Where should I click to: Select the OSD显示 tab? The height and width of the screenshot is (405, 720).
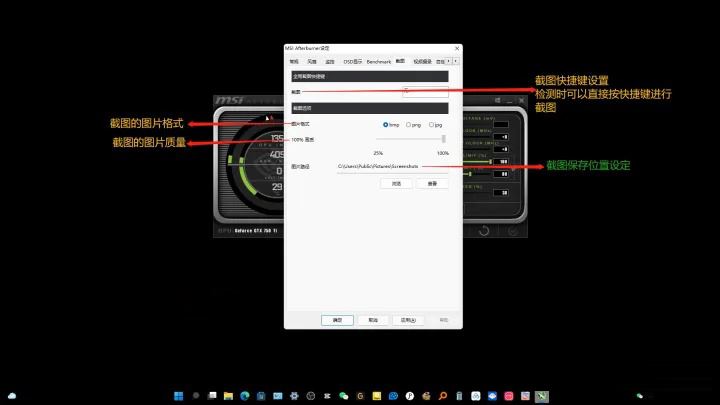[353, 62]
